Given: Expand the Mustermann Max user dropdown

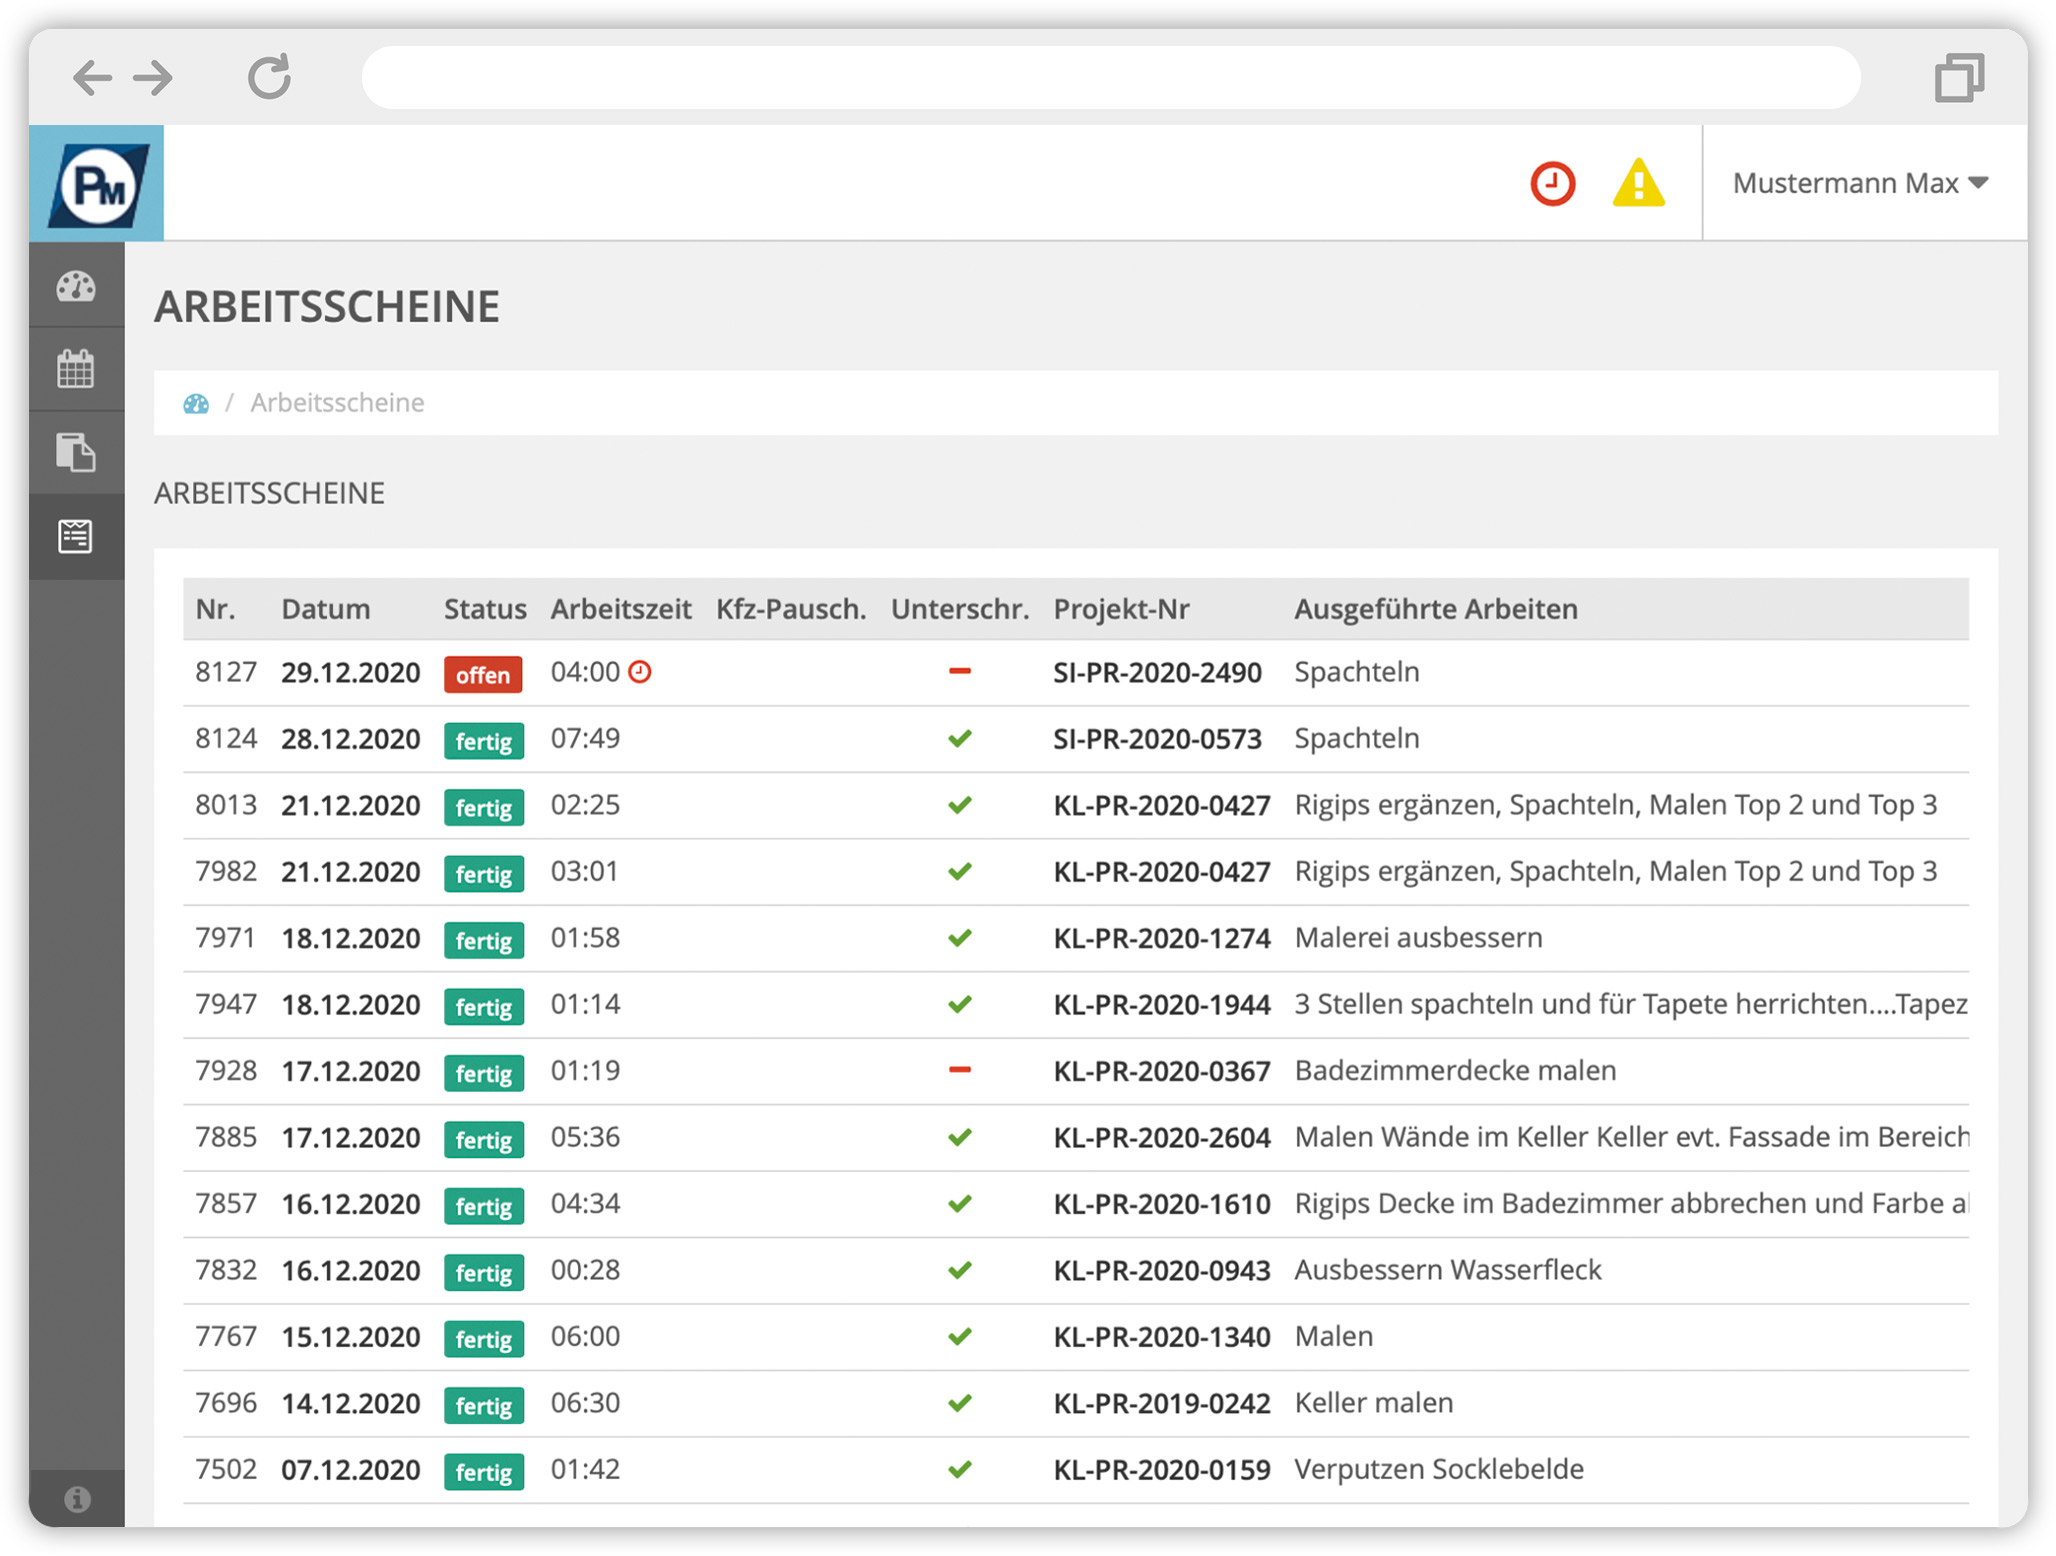Looking at the screenshot, I should [1859, 184].
